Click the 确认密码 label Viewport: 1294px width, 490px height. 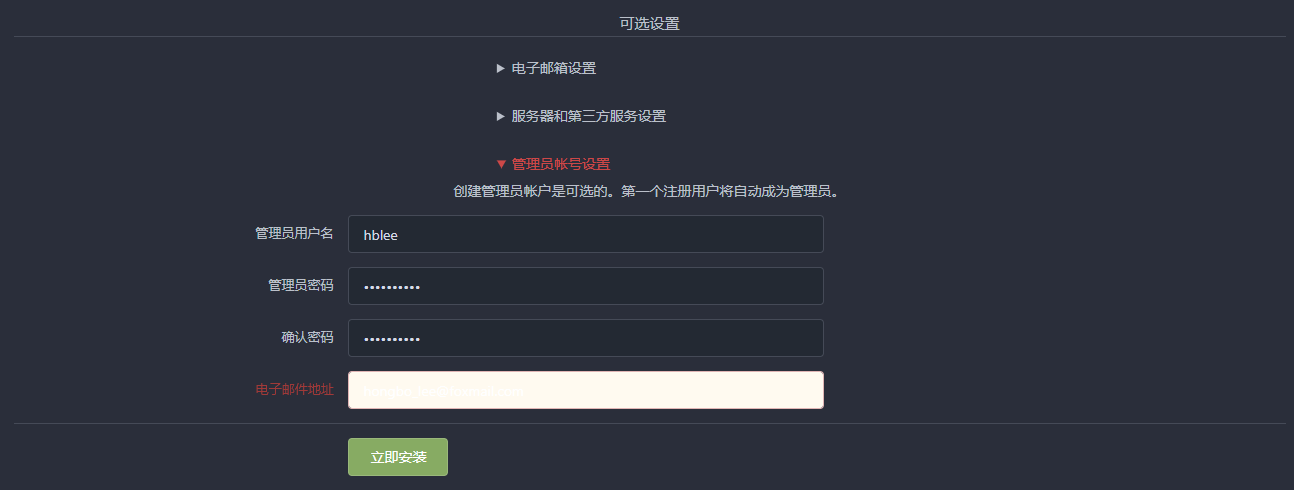pos(307,338)
